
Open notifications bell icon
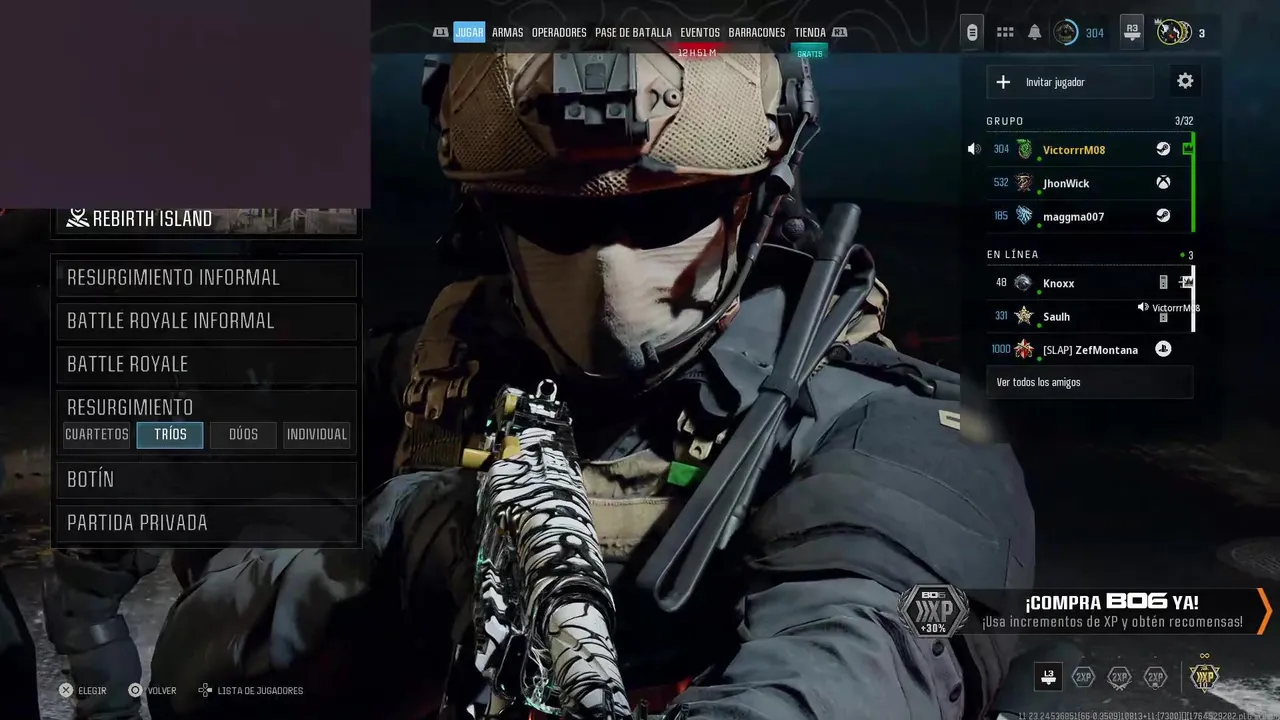click(1035, 33)
